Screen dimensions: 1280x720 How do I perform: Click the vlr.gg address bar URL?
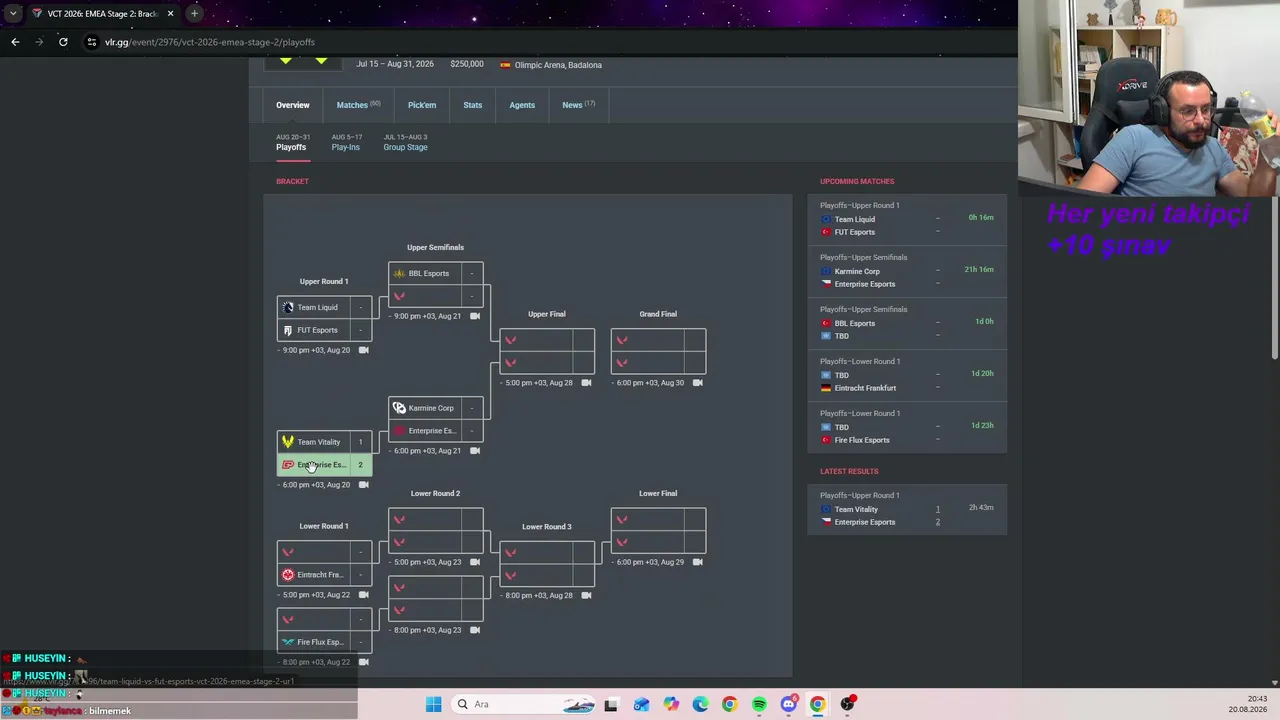coord(210,42)
